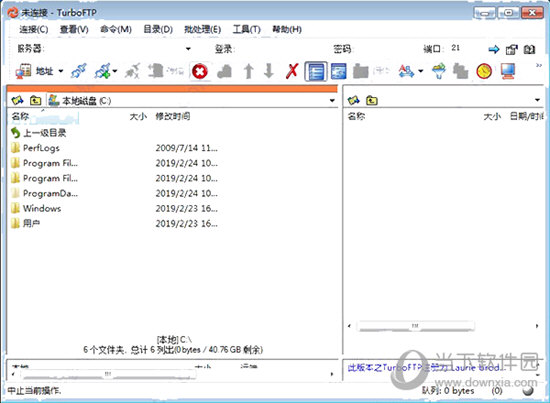Sort remote files by 大小 column
This screenshot has width=550, height=403.
pyautogui.click(x=492, y=116)
